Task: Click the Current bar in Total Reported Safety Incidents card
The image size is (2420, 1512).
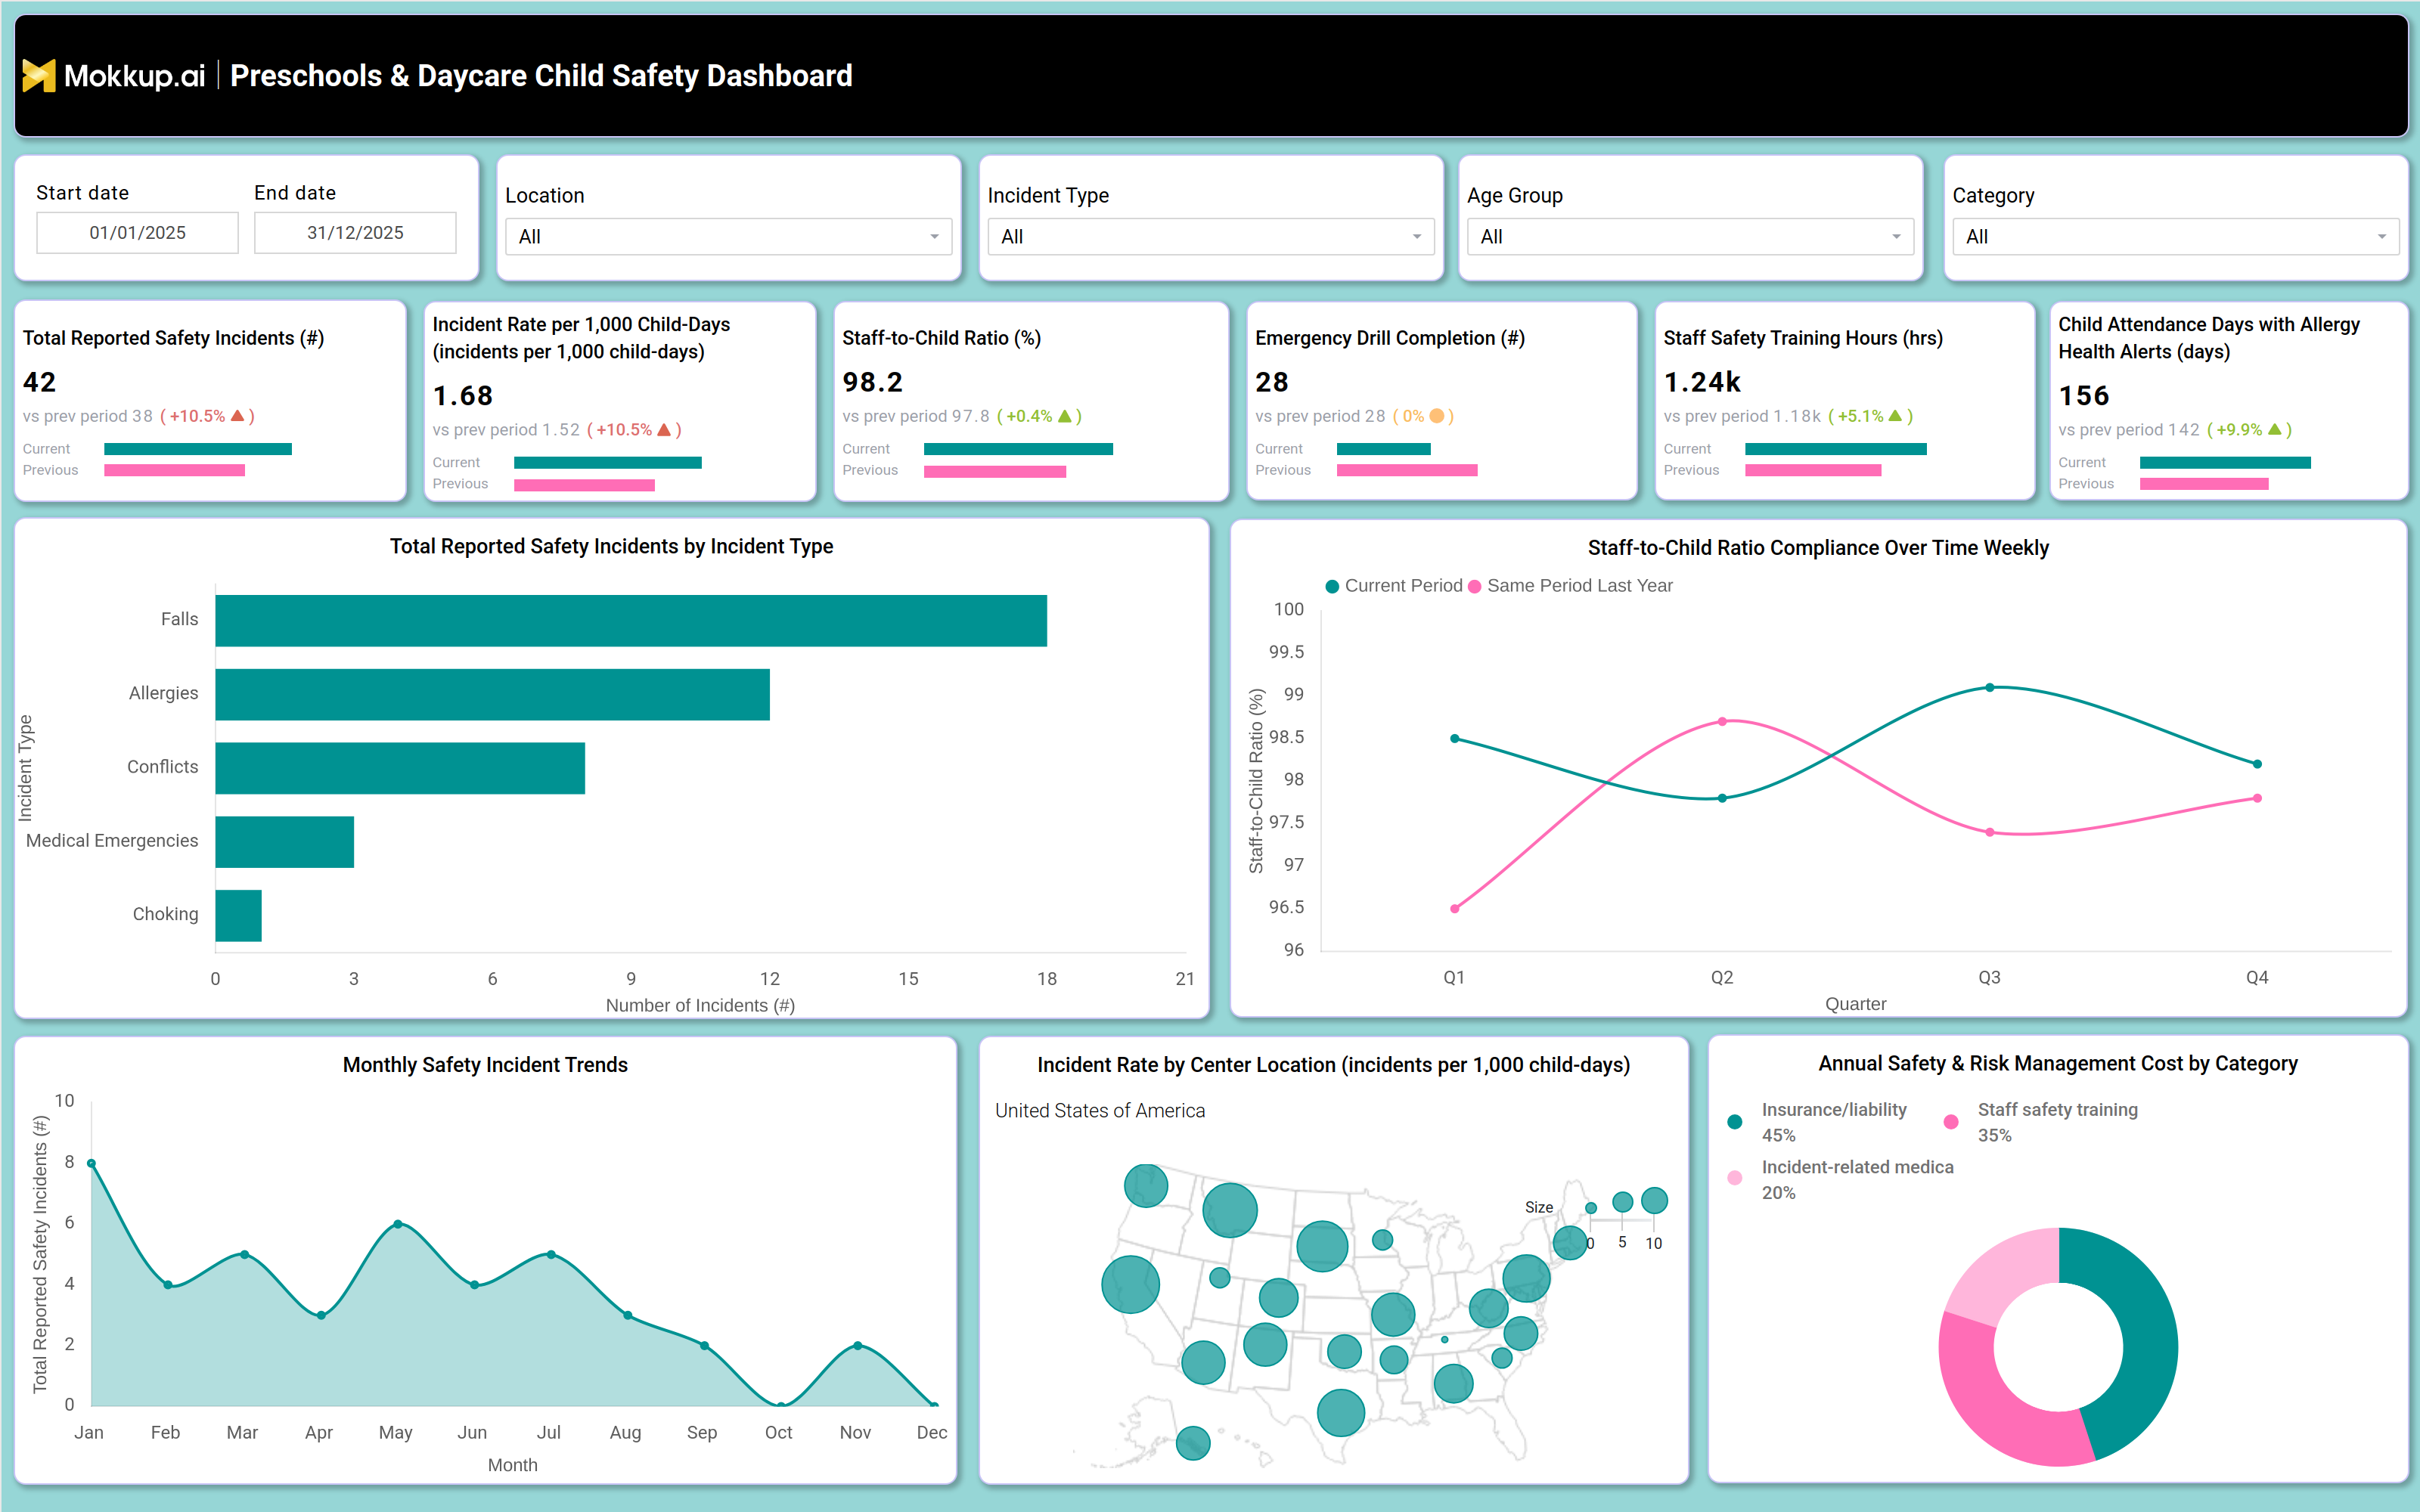Action: [198, 449]
